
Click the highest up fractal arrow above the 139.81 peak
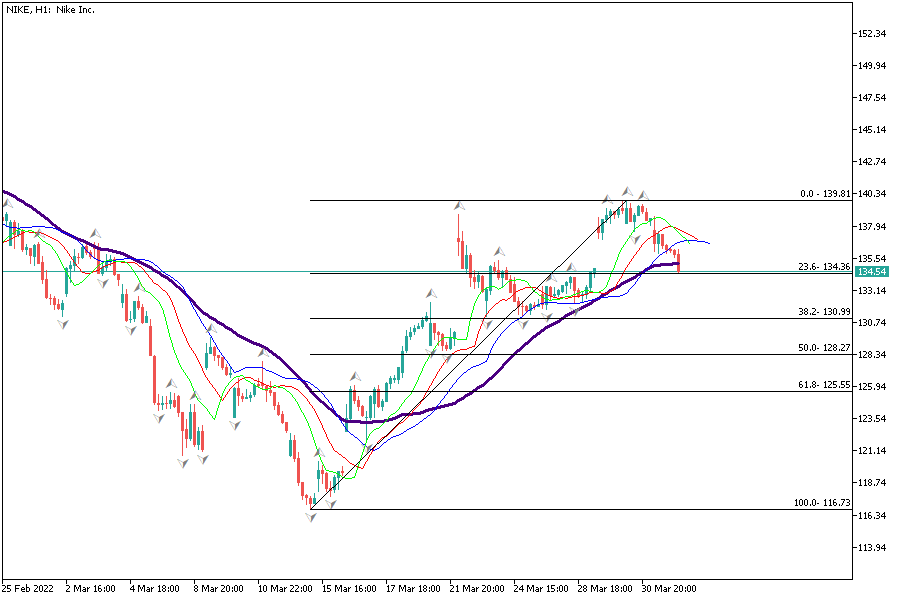pyautogui.click(x=627, y=190)
